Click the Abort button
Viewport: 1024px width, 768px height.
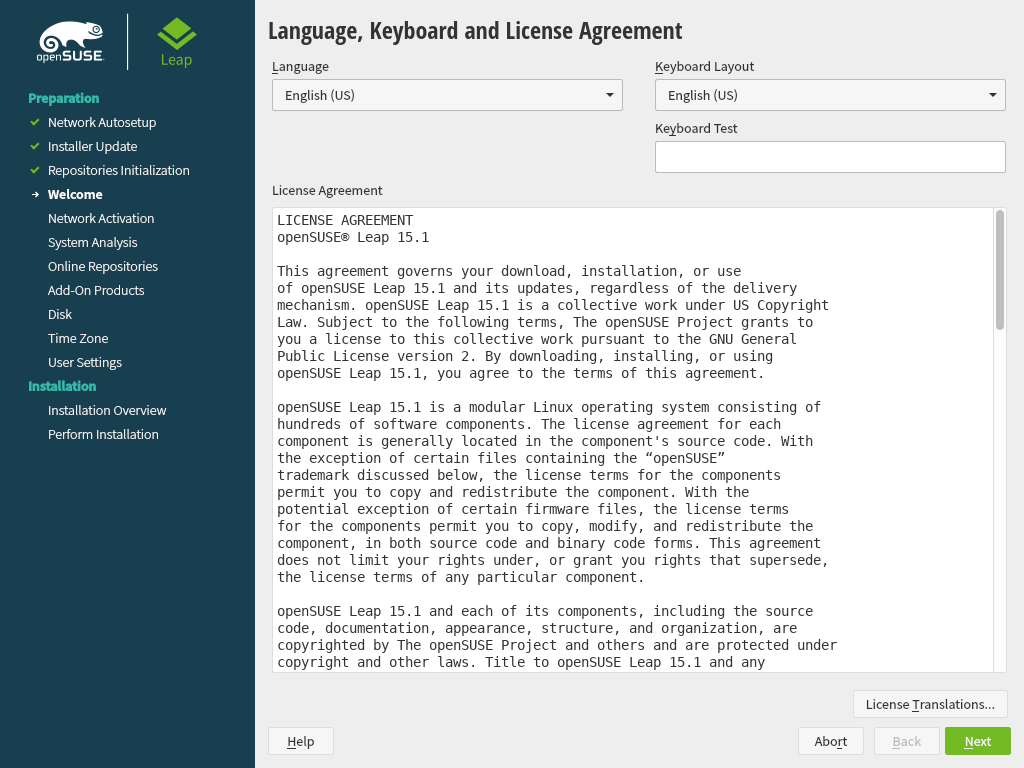(831, 741)
